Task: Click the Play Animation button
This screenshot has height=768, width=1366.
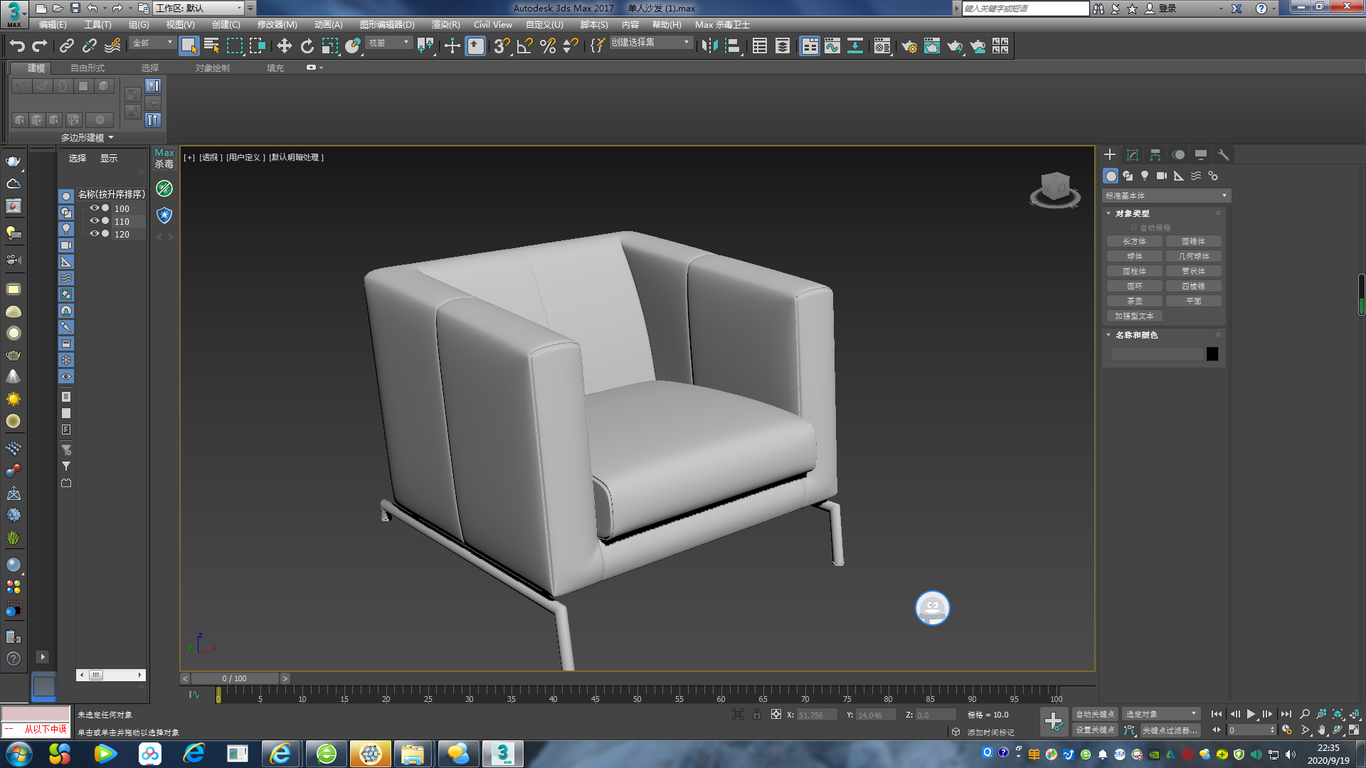Action: [1251, 714]
